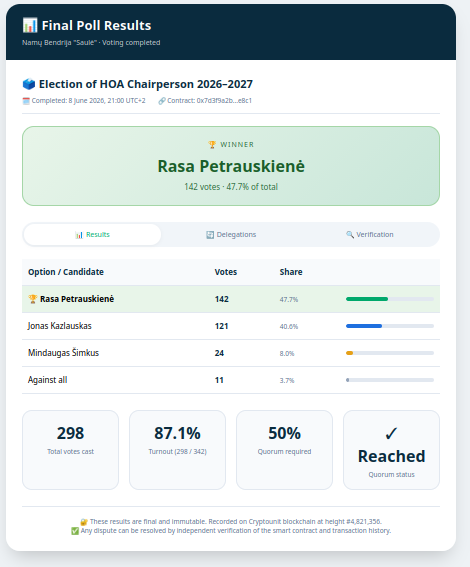Click the Quorum status checkmark
The height and width of the screenshot is (567, 470).
tap(391, 434)
